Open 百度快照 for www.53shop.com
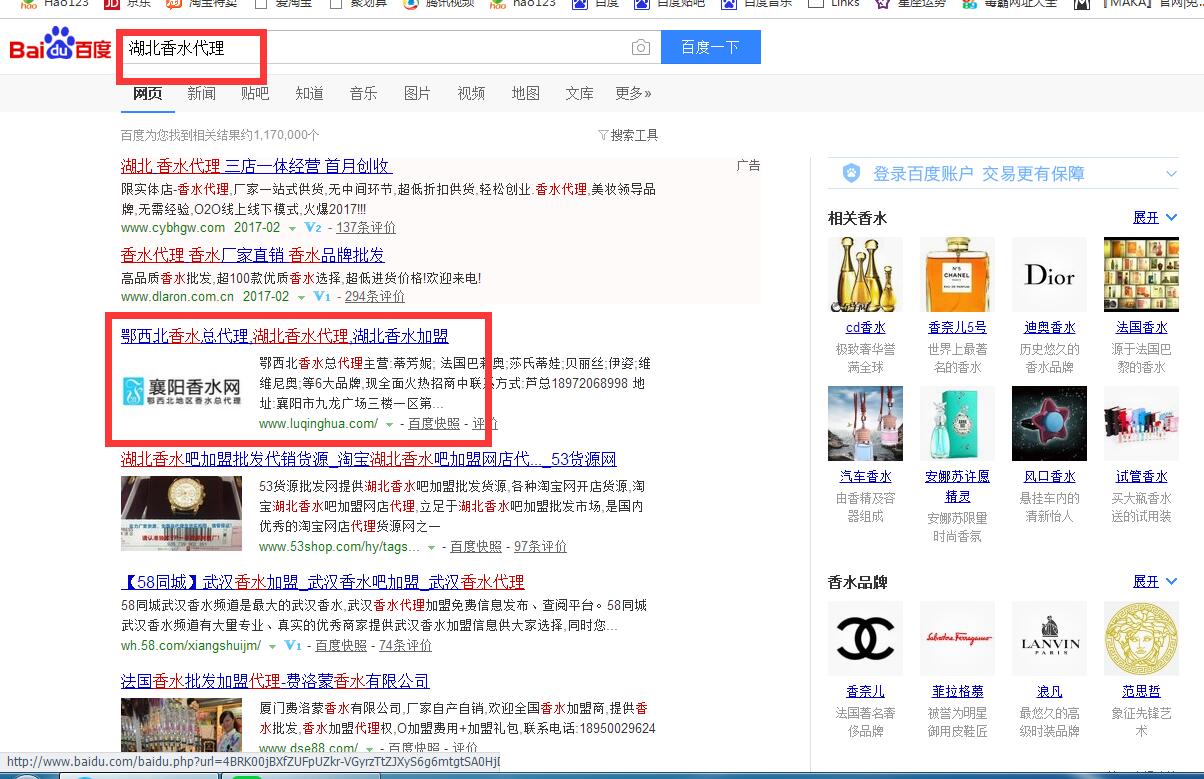Image resolution: width=1204 pixels, height=779 pixels. (476, 547)
